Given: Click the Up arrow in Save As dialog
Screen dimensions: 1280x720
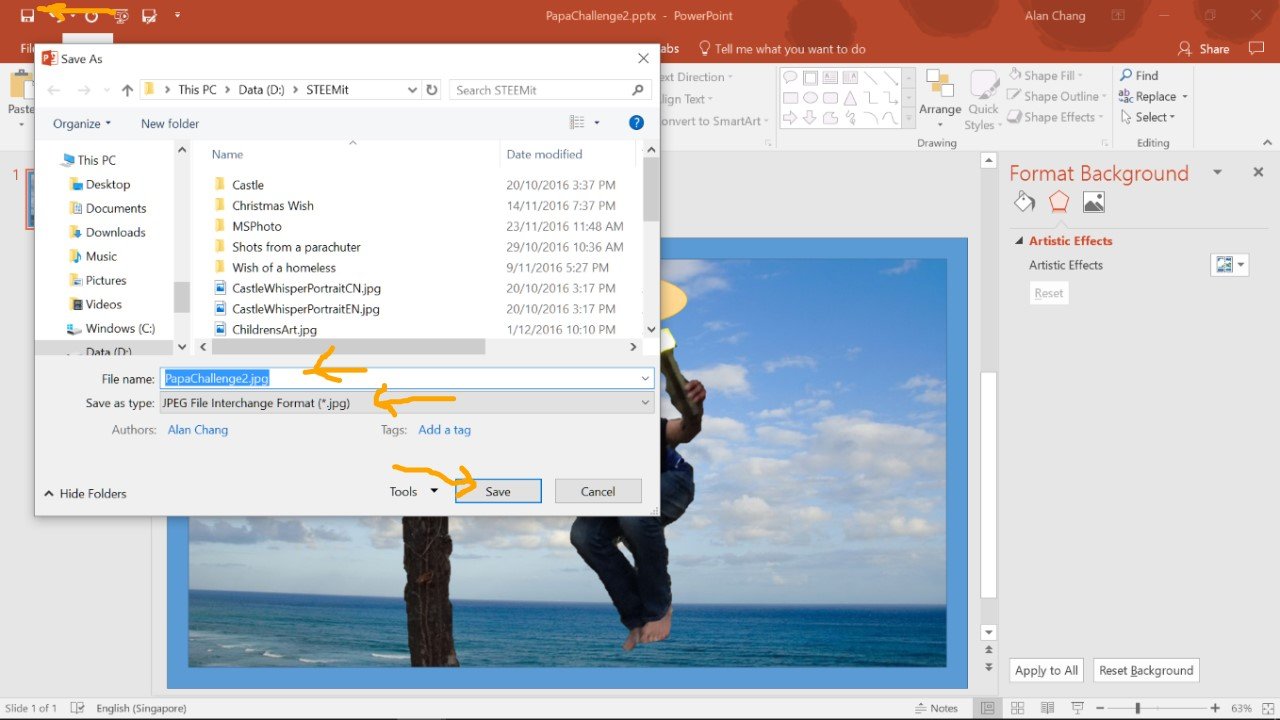Looking at the screenshot, I should pos(127,90).
